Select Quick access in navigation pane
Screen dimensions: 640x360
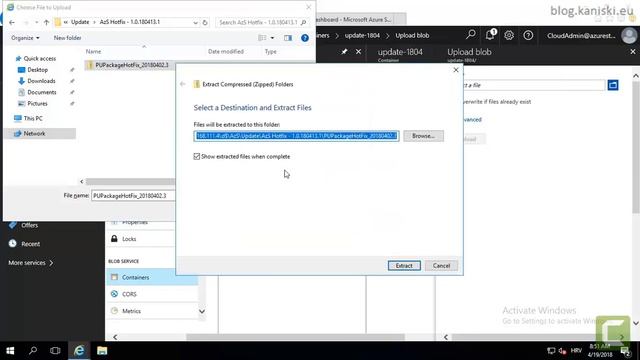point(39,58)
